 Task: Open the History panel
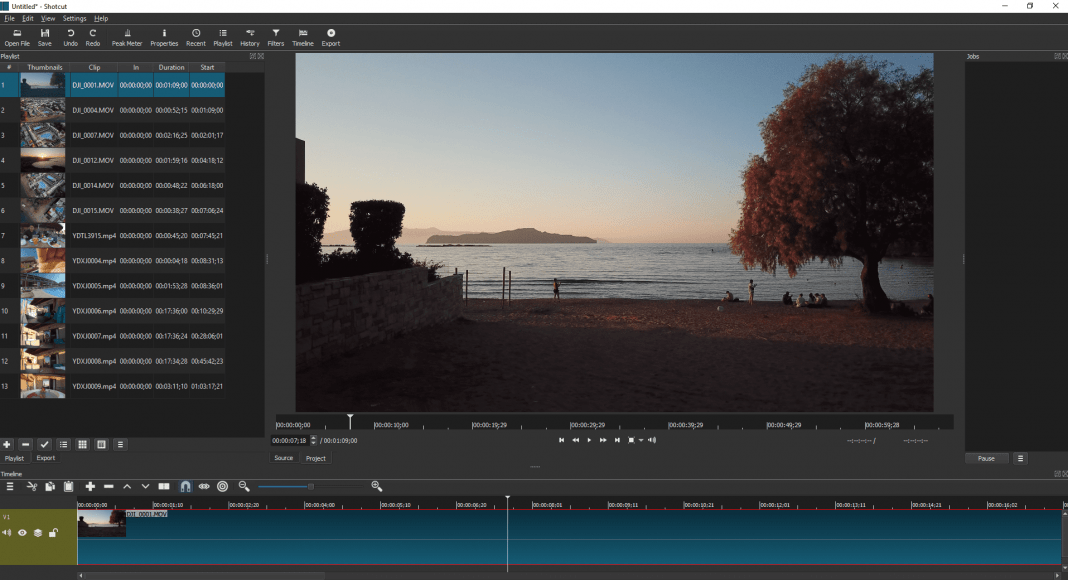[249, 37]
